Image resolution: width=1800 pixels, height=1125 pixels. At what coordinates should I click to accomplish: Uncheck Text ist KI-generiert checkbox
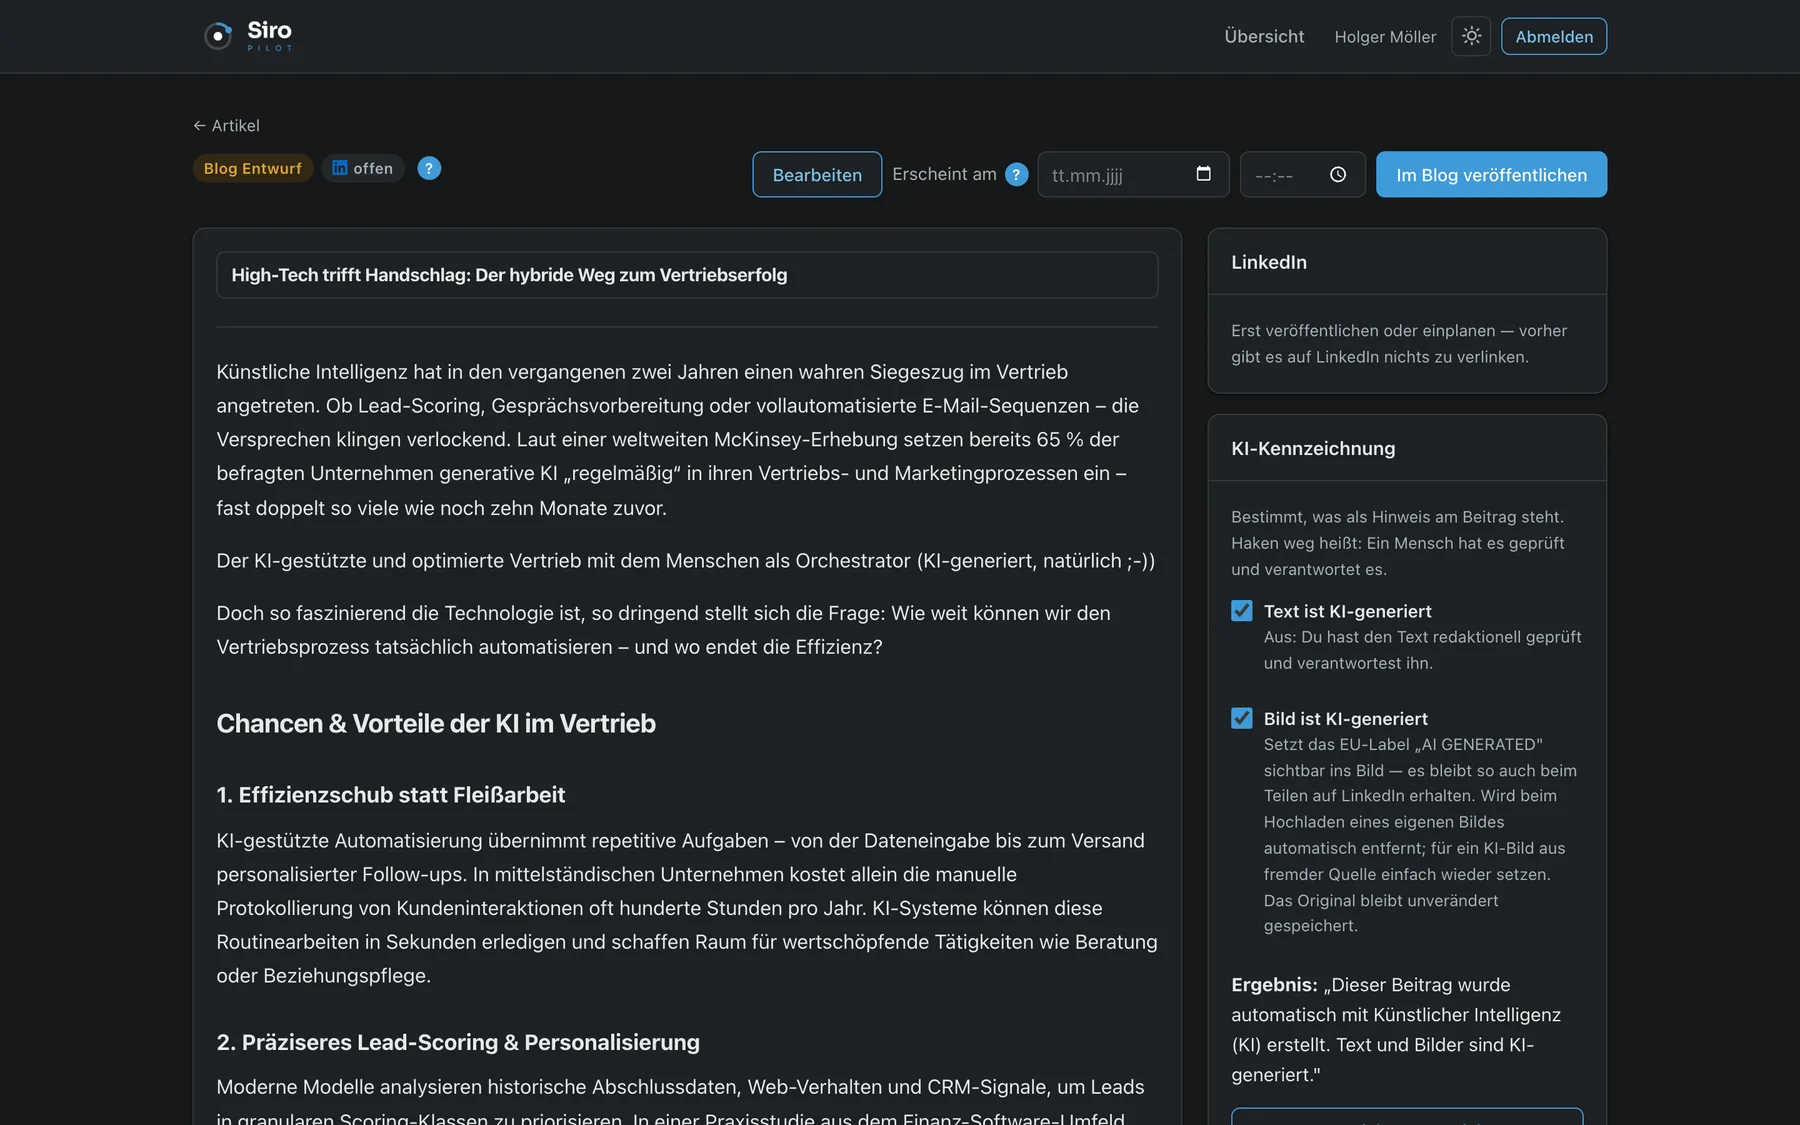pyautogui.click(x=1242, y=611)
